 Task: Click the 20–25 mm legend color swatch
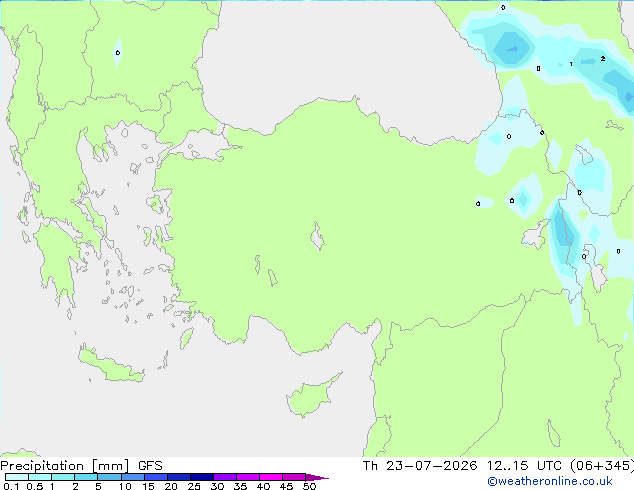(x=179, y=477)
